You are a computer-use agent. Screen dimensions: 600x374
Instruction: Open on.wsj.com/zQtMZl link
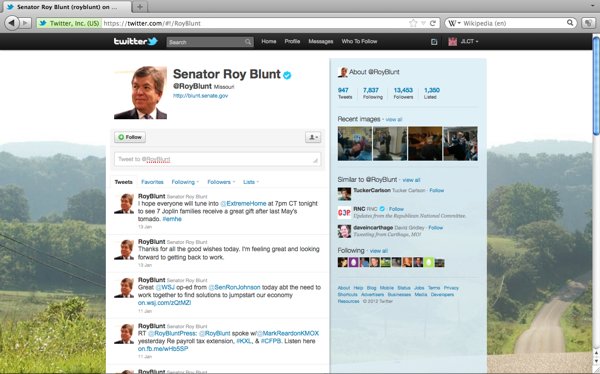[x=165, y=303]
